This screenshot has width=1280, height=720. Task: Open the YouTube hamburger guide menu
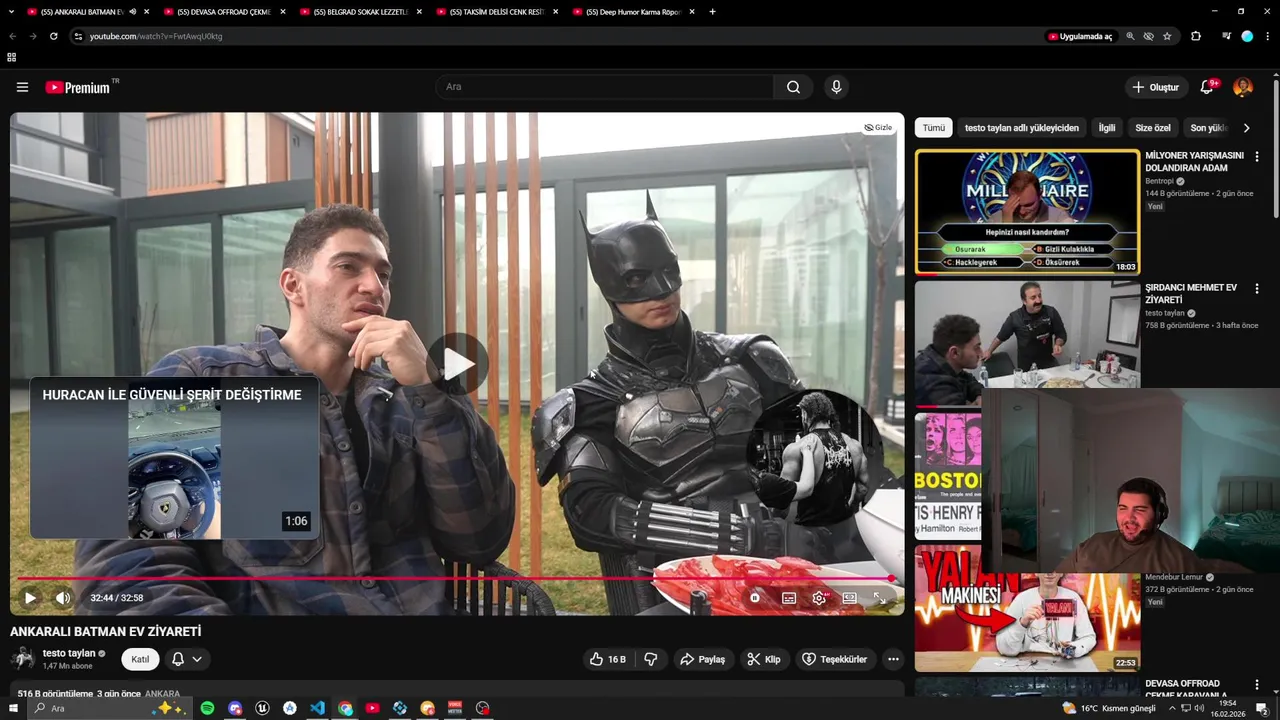[x=22, y=87]
